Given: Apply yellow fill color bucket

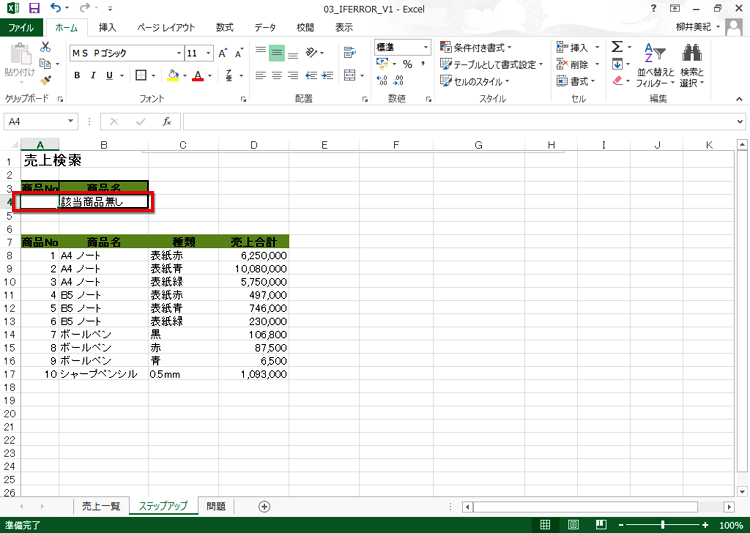Looking at the screenshot, I should pyautogui.click(x=173, y=76).
